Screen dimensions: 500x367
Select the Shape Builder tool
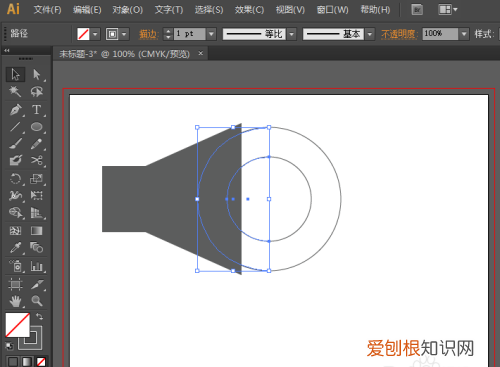tap(15, 212)
